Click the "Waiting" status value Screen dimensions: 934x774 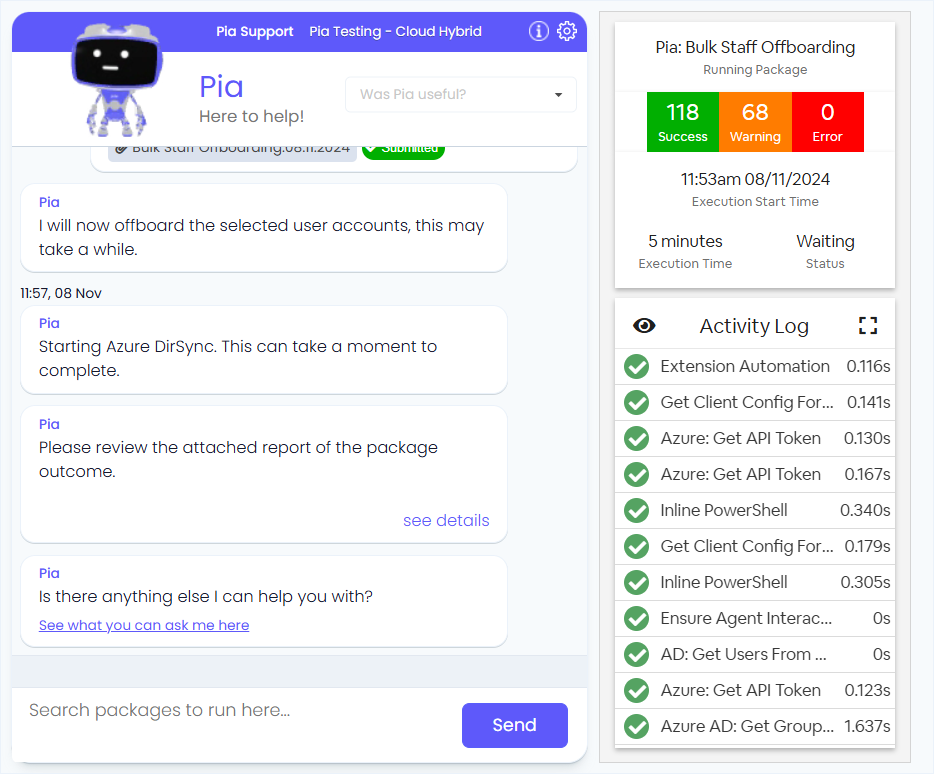(x=825, y=241)
